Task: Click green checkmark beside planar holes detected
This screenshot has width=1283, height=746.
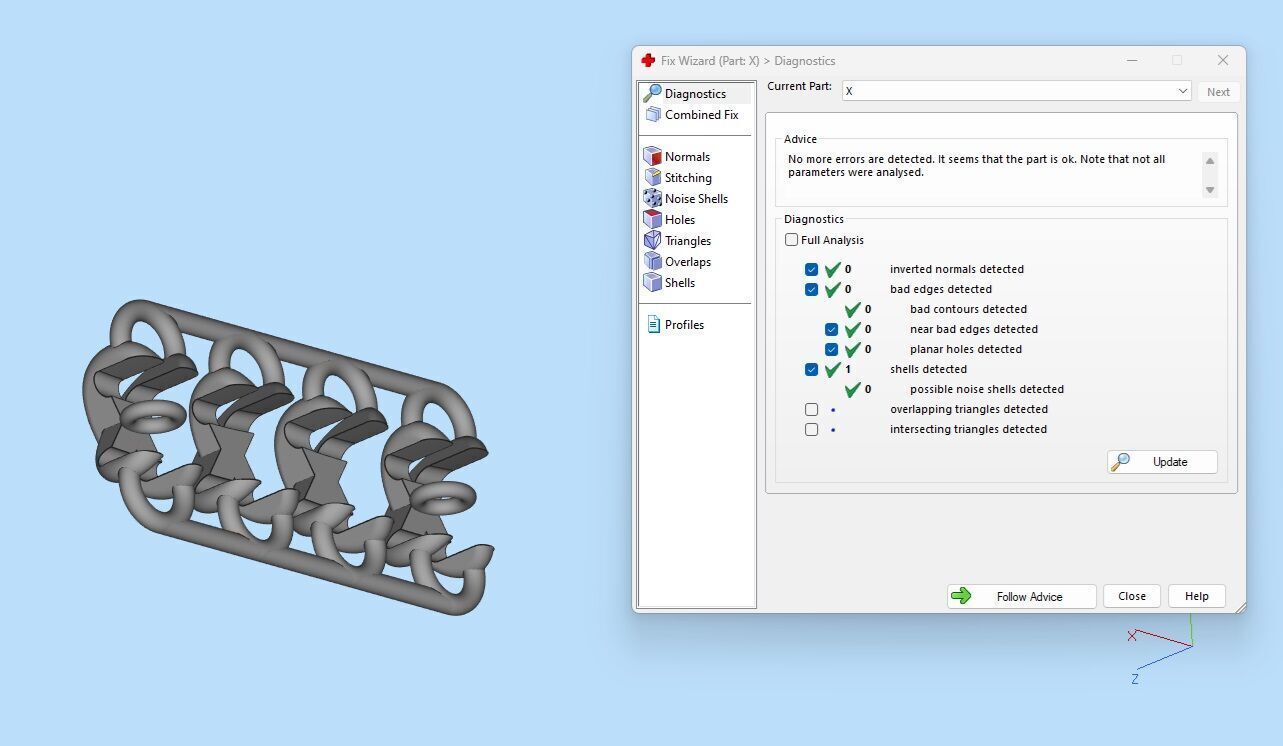Action: coord(852,349)
